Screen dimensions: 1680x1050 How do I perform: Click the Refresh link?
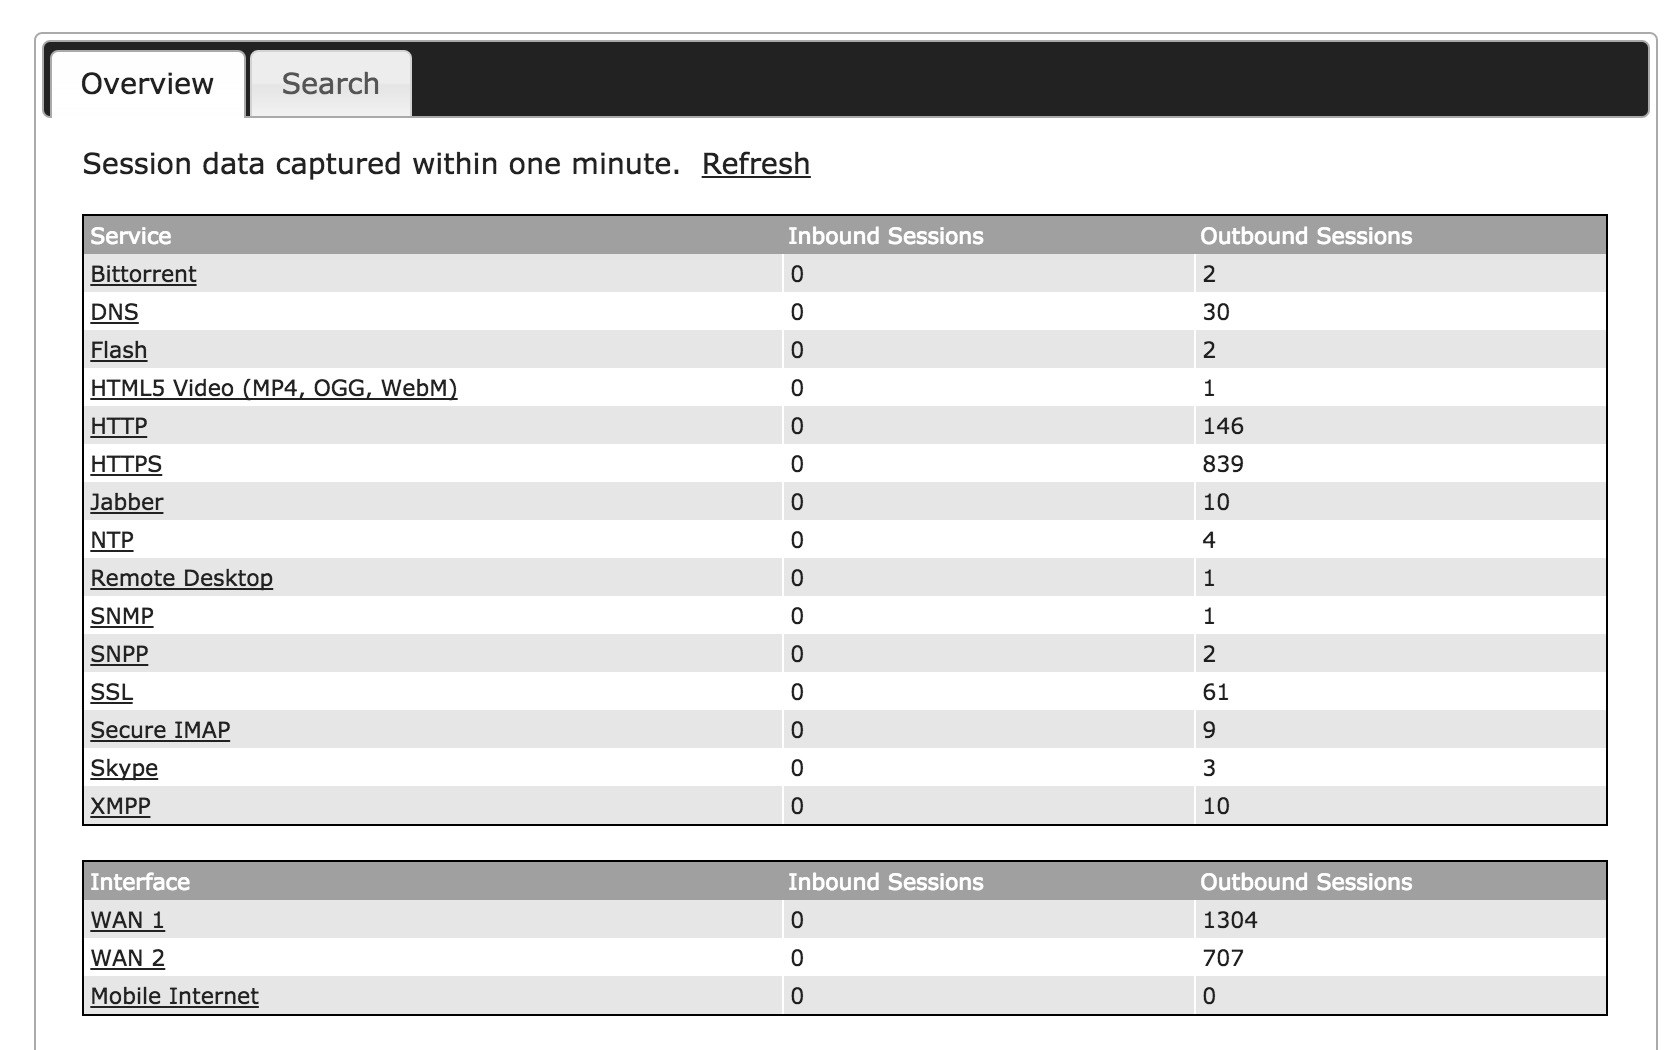[755, 164]
